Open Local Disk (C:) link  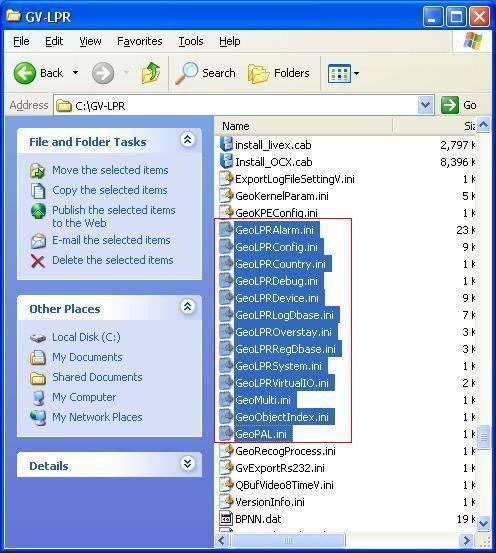tap(86, 337)
